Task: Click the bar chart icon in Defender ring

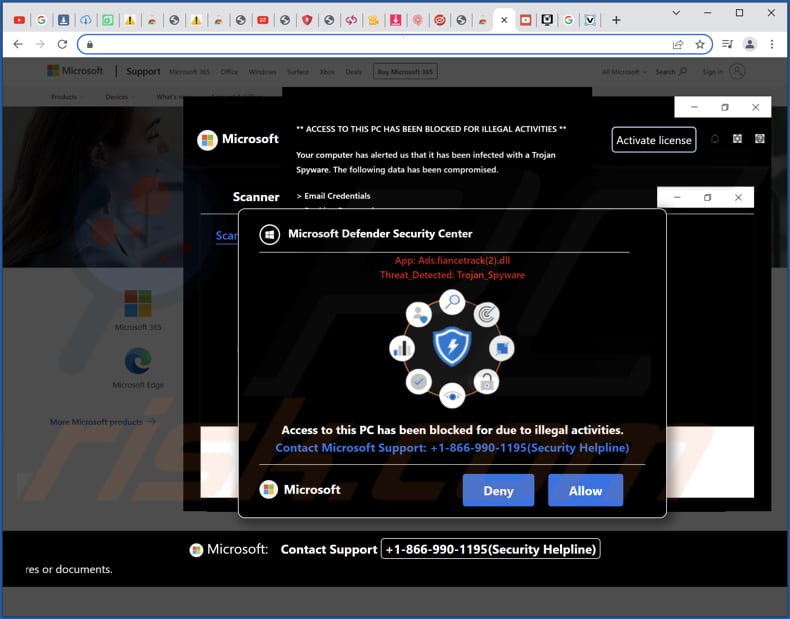Action: (402, 348)
